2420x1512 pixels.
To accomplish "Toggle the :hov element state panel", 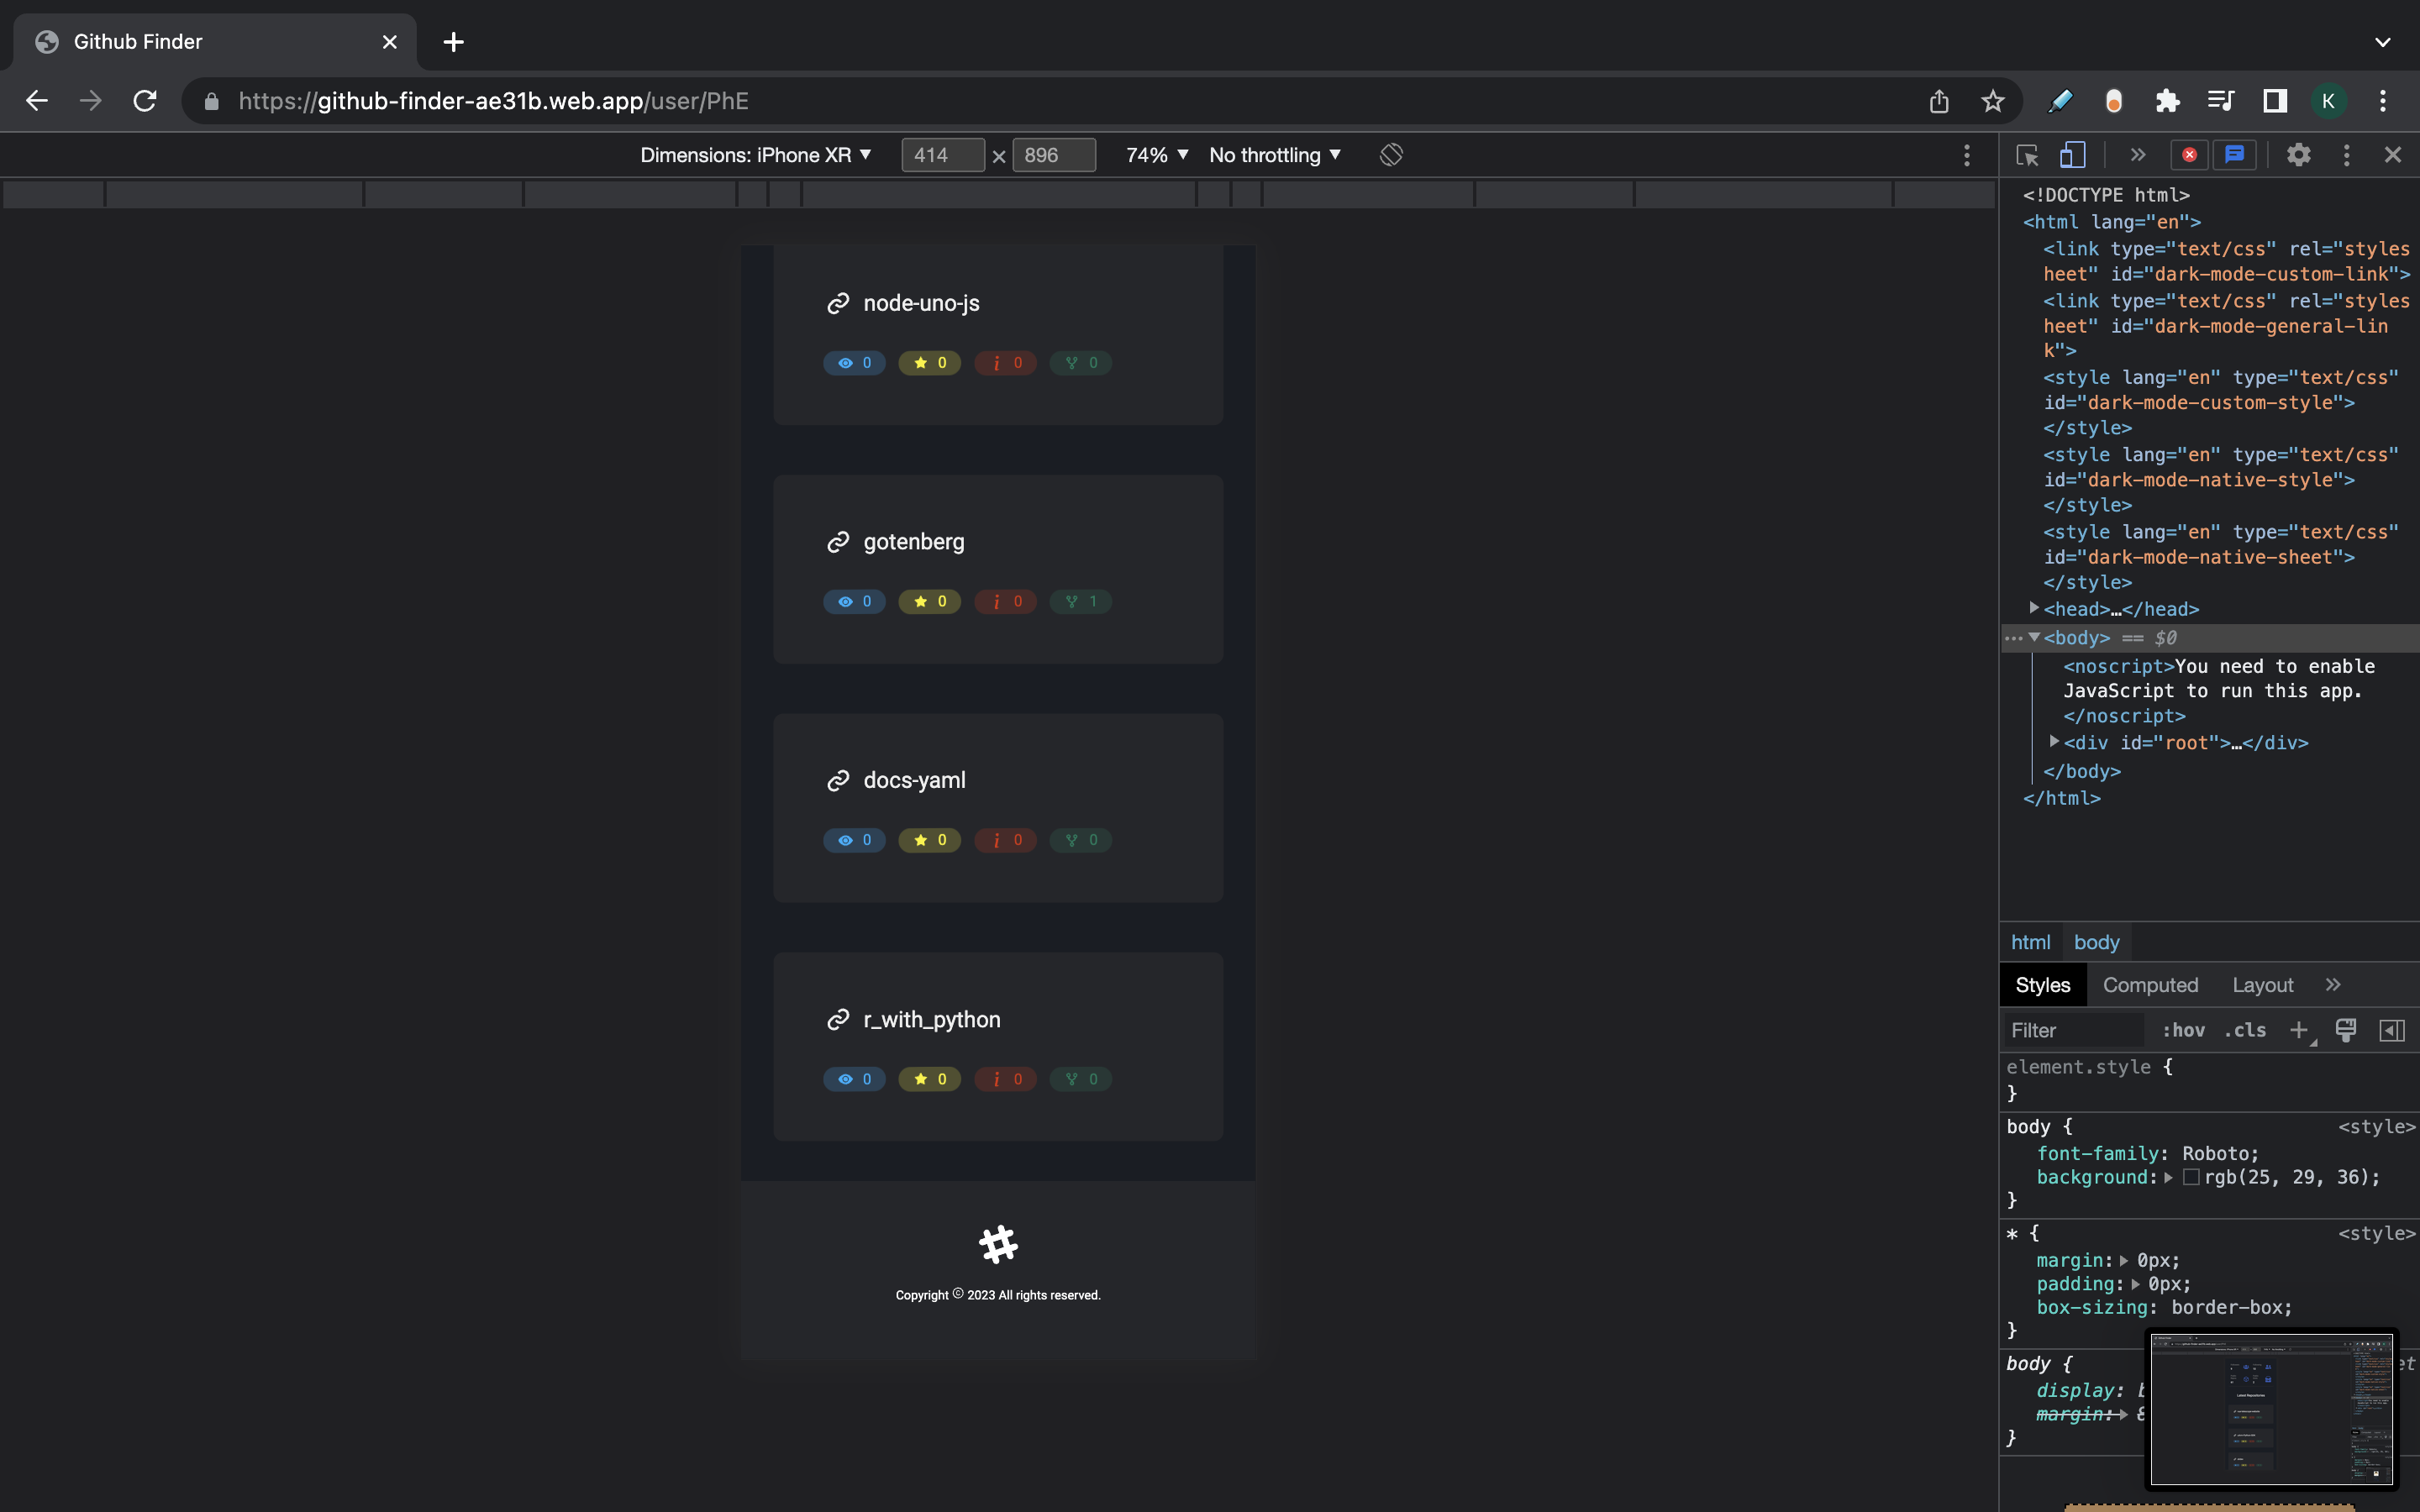I will click(x=2184, y=1030).
